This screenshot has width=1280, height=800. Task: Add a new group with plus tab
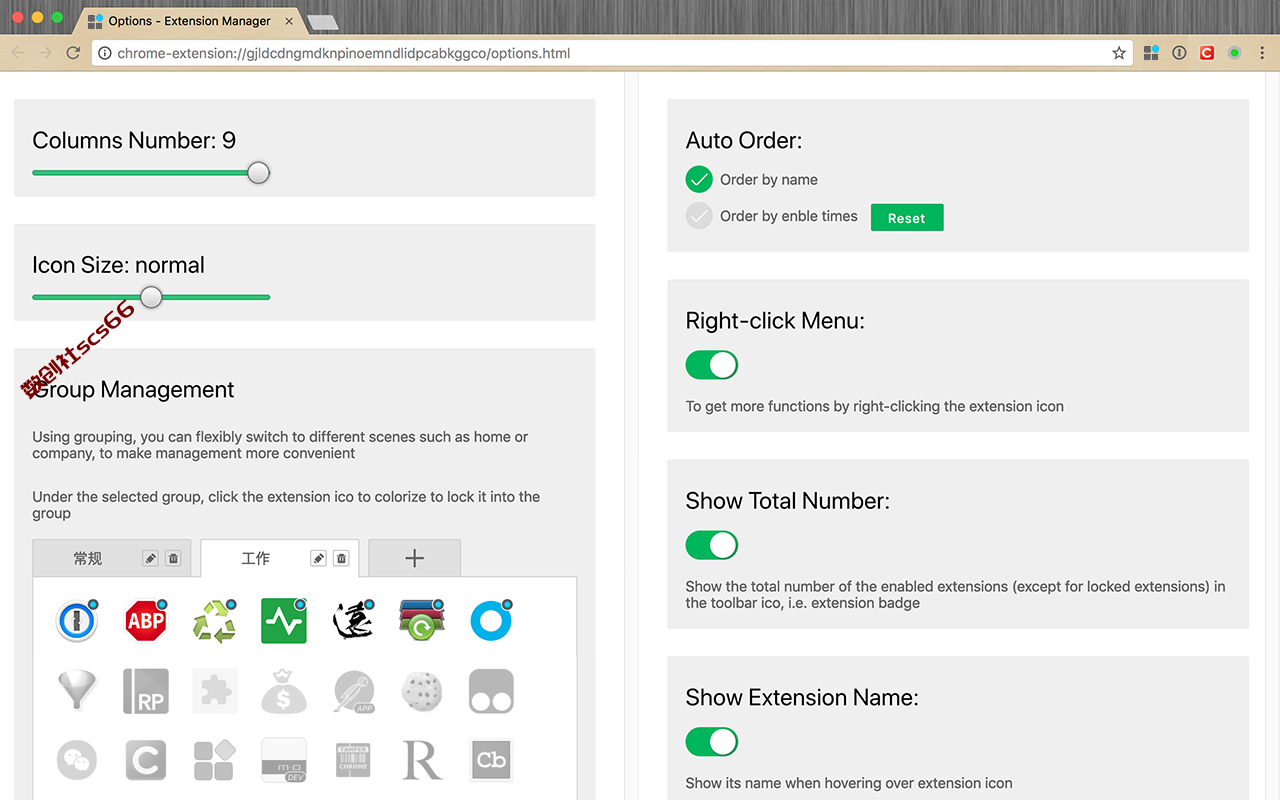click(x=414, y=559)
